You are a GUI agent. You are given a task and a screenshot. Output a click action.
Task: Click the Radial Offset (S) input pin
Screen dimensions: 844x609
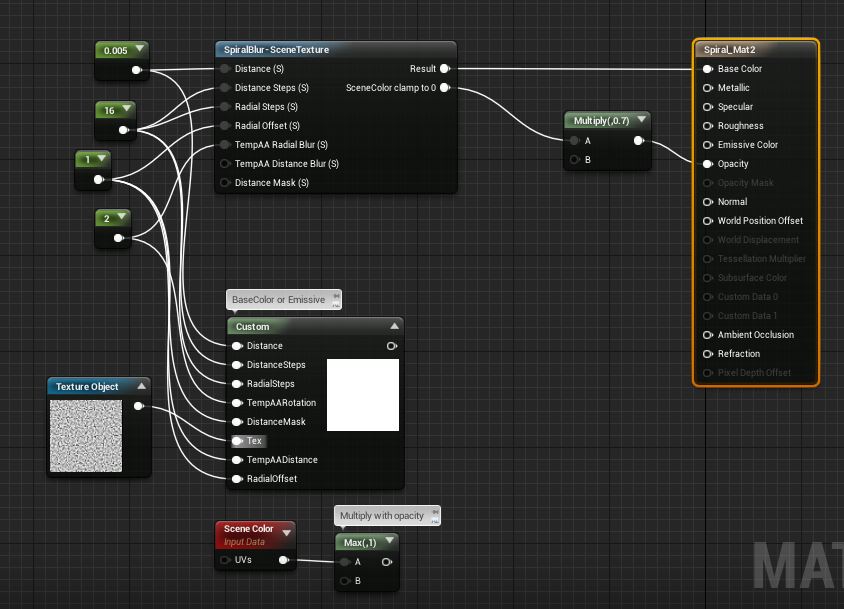point(226,125)
